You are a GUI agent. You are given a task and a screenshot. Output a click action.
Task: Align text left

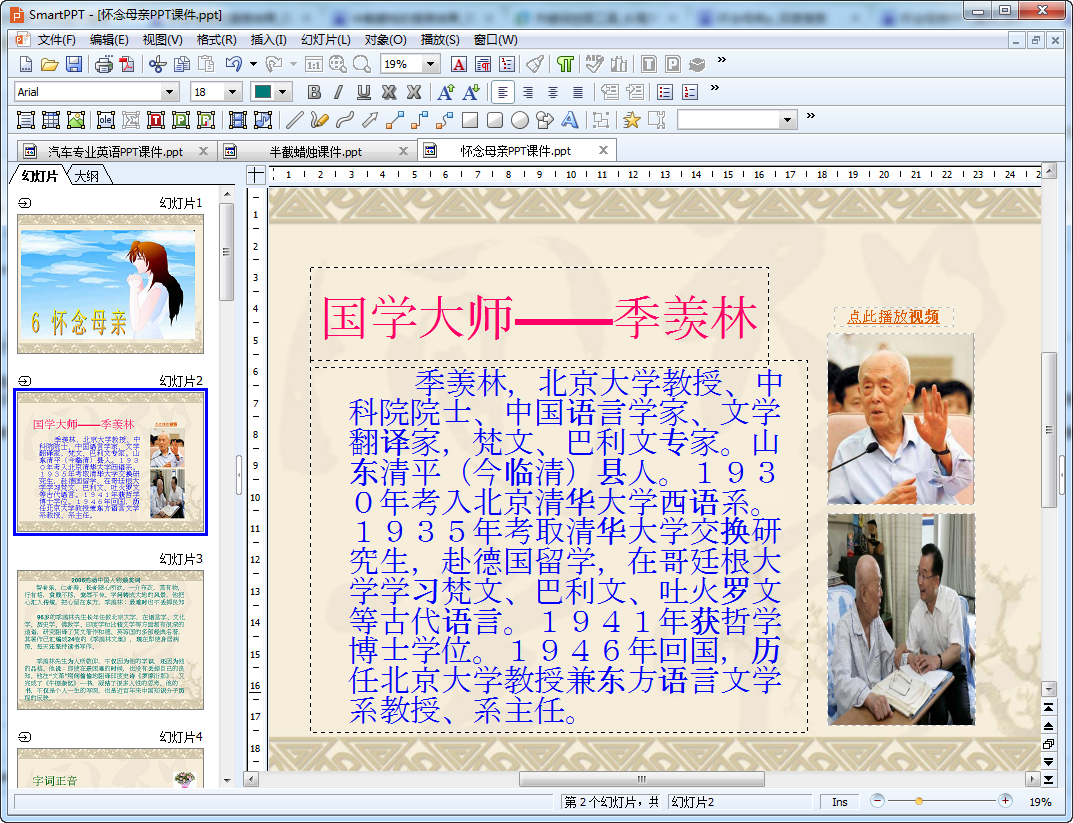(x=502, y=92)
